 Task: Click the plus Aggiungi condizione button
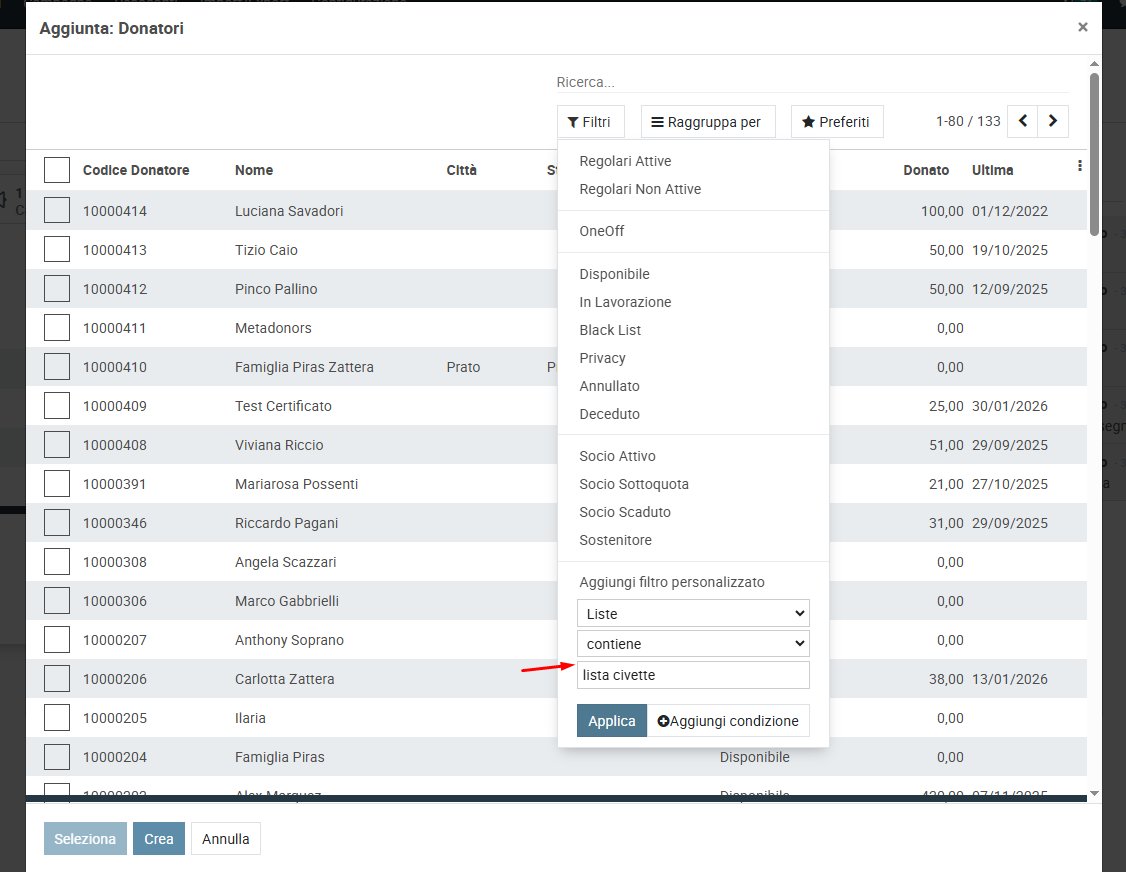tap(728, 721)
